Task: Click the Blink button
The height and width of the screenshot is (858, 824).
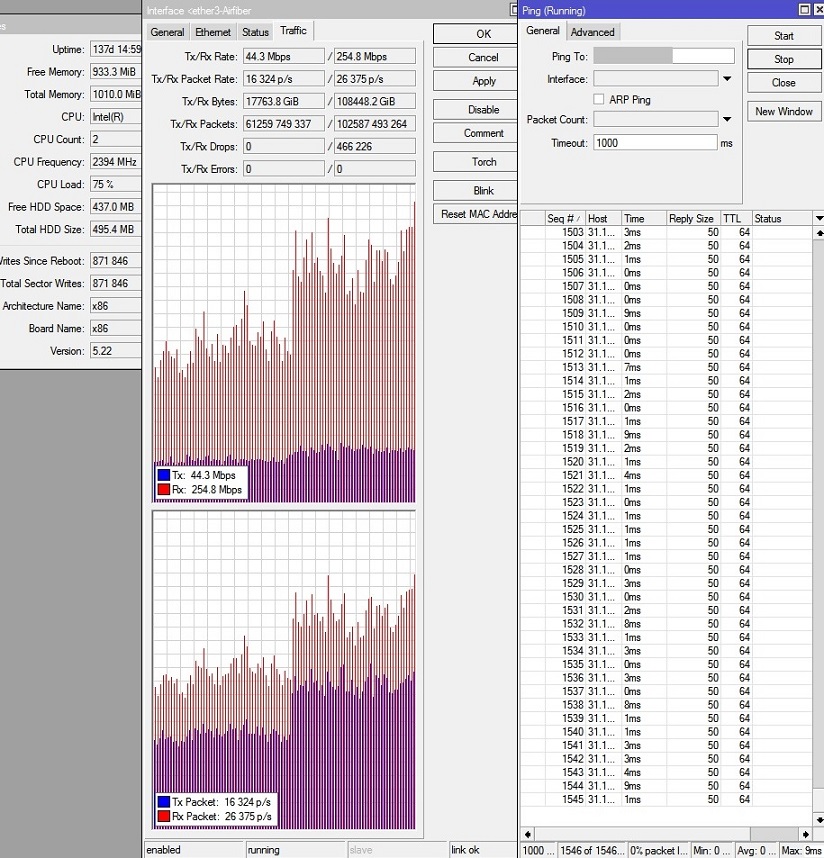Action: pyautogui.click(x=475, y=191)
